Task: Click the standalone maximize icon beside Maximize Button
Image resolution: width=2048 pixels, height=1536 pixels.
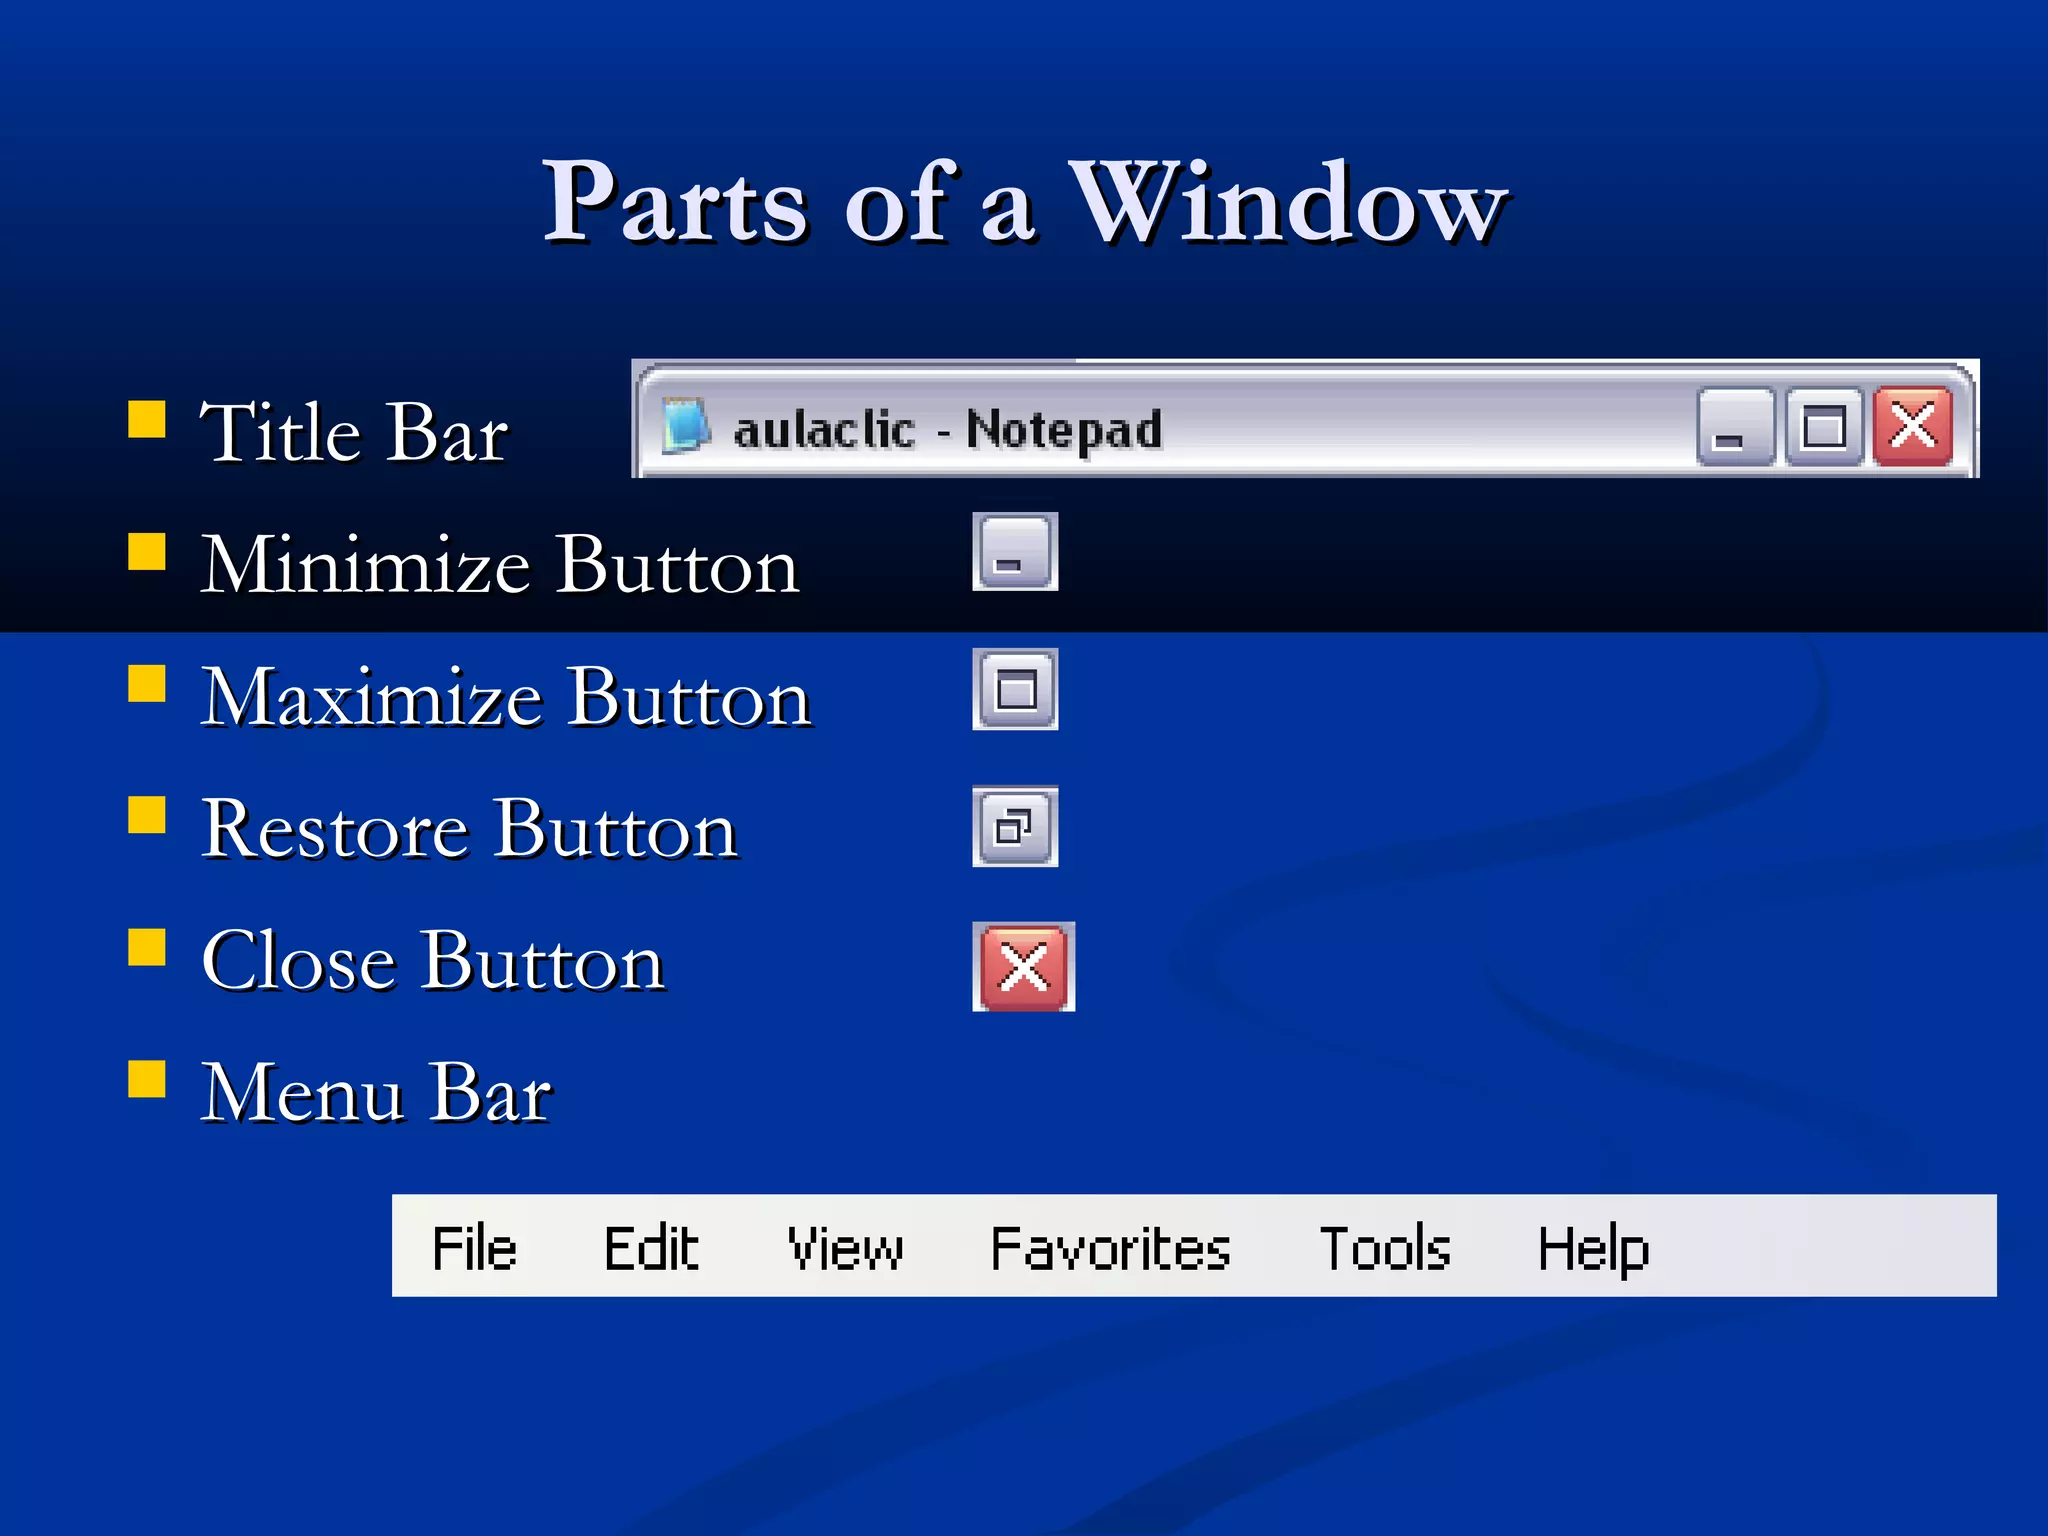Action: coord(1015,689)
